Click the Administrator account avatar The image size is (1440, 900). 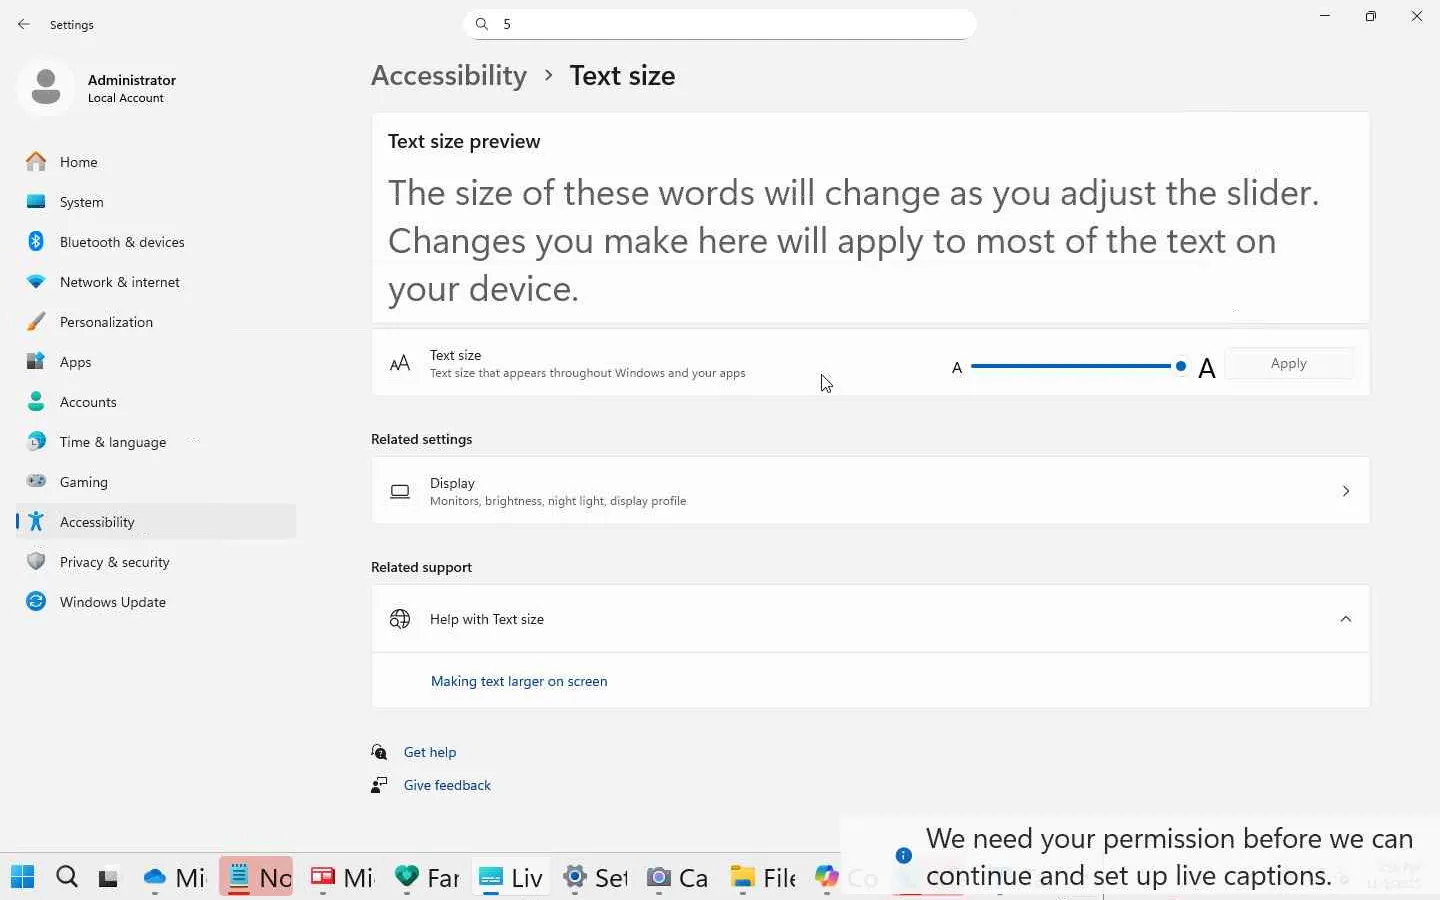45,88
